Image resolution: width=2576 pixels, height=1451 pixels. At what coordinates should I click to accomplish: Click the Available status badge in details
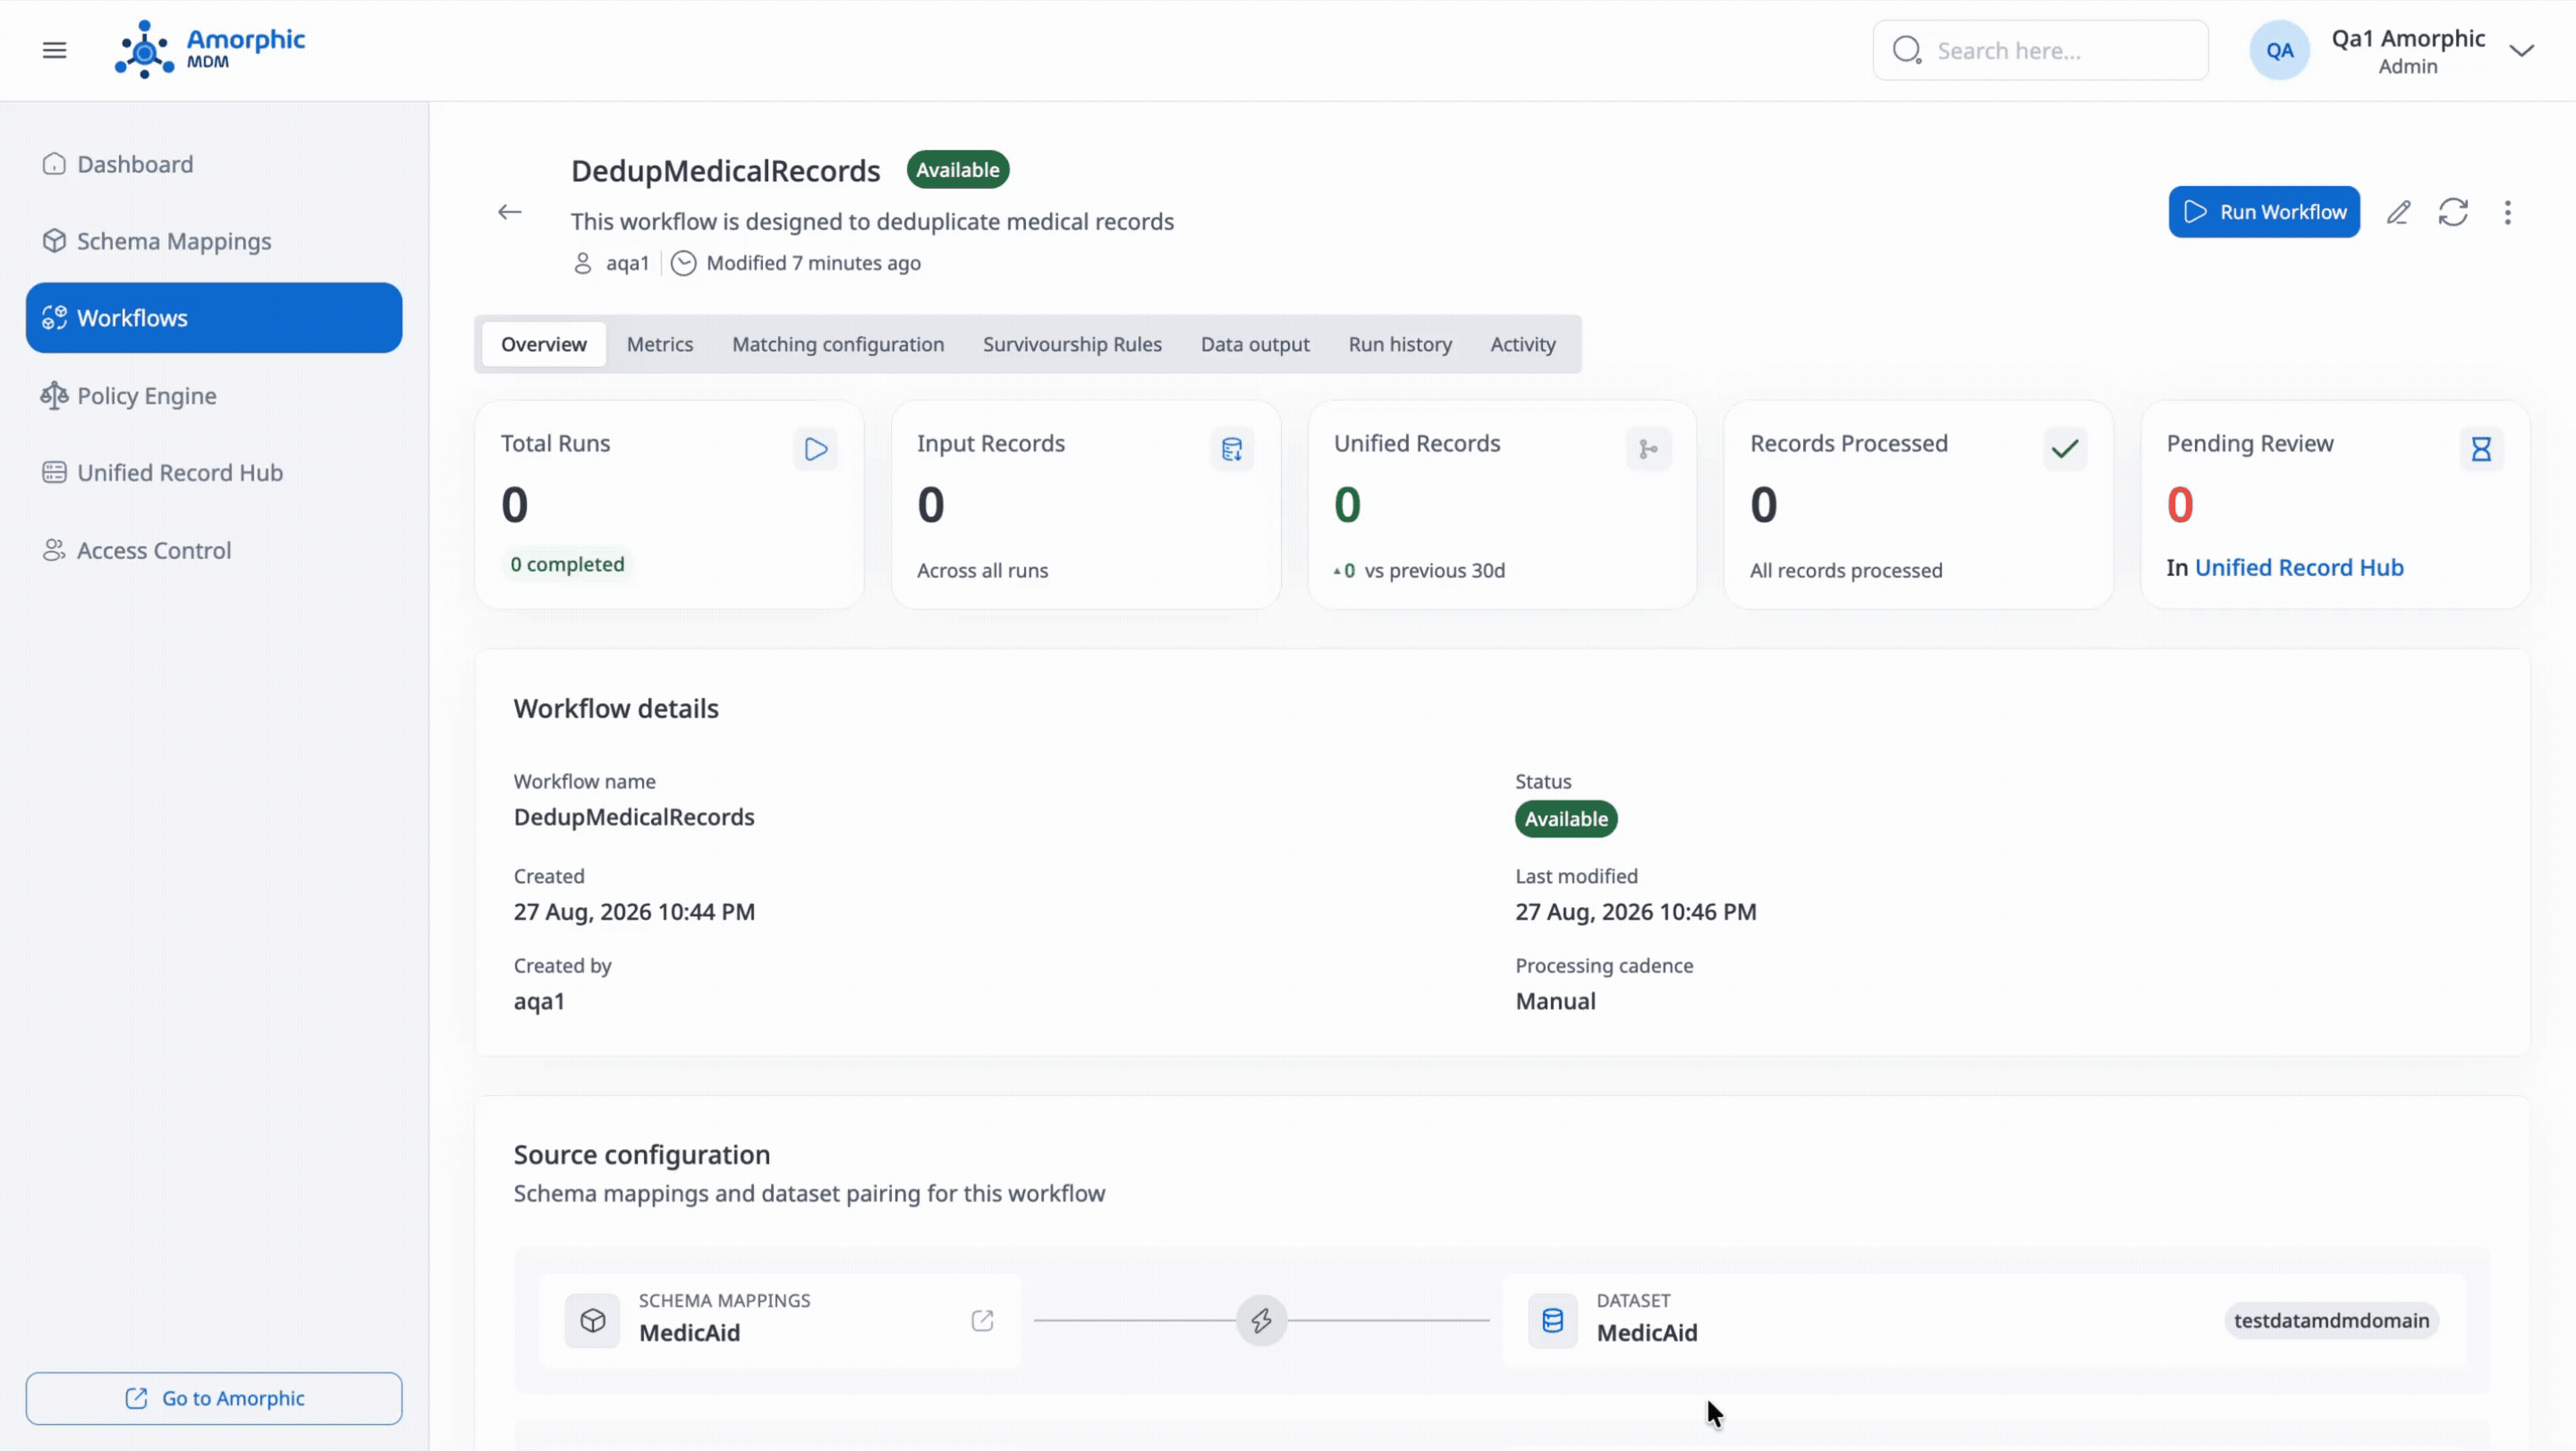coord(1566,818)
